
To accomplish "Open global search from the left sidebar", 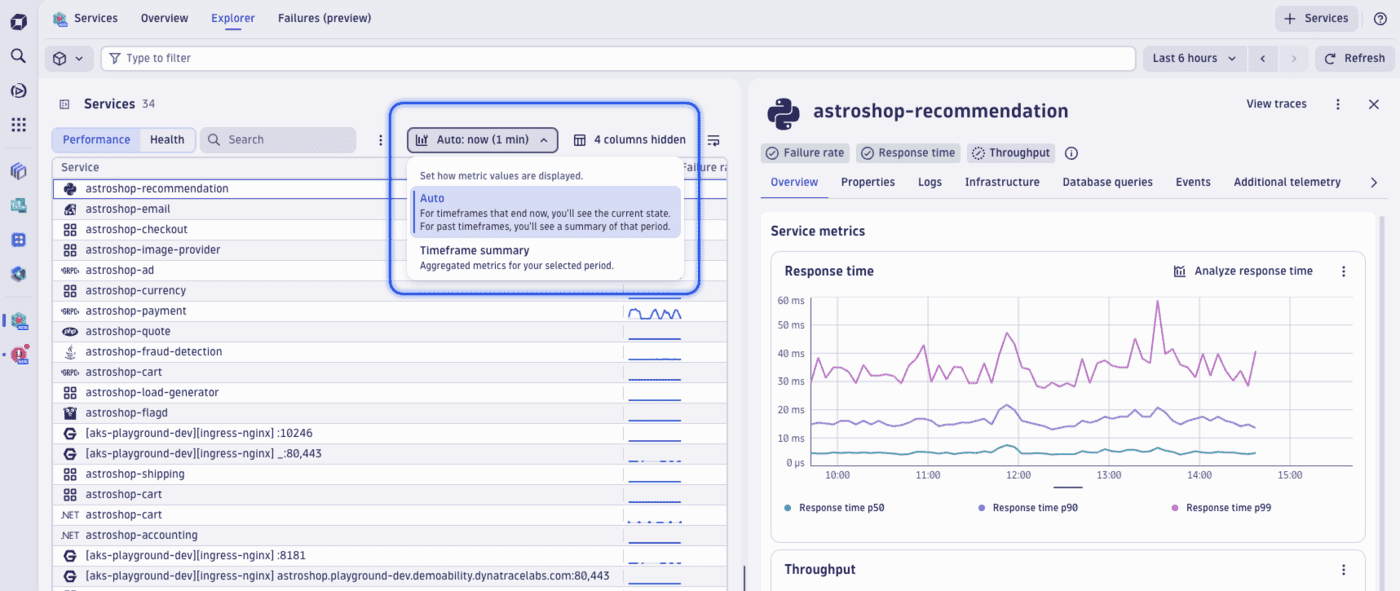I will 18,56.
